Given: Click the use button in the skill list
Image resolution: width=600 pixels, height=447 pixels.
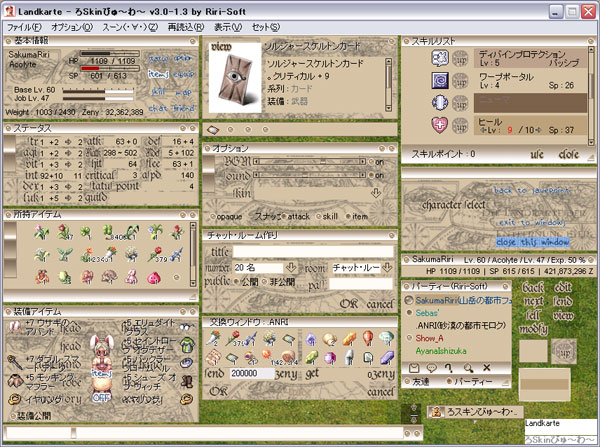Looking at the screenshot, I should (x=537, y=154).
